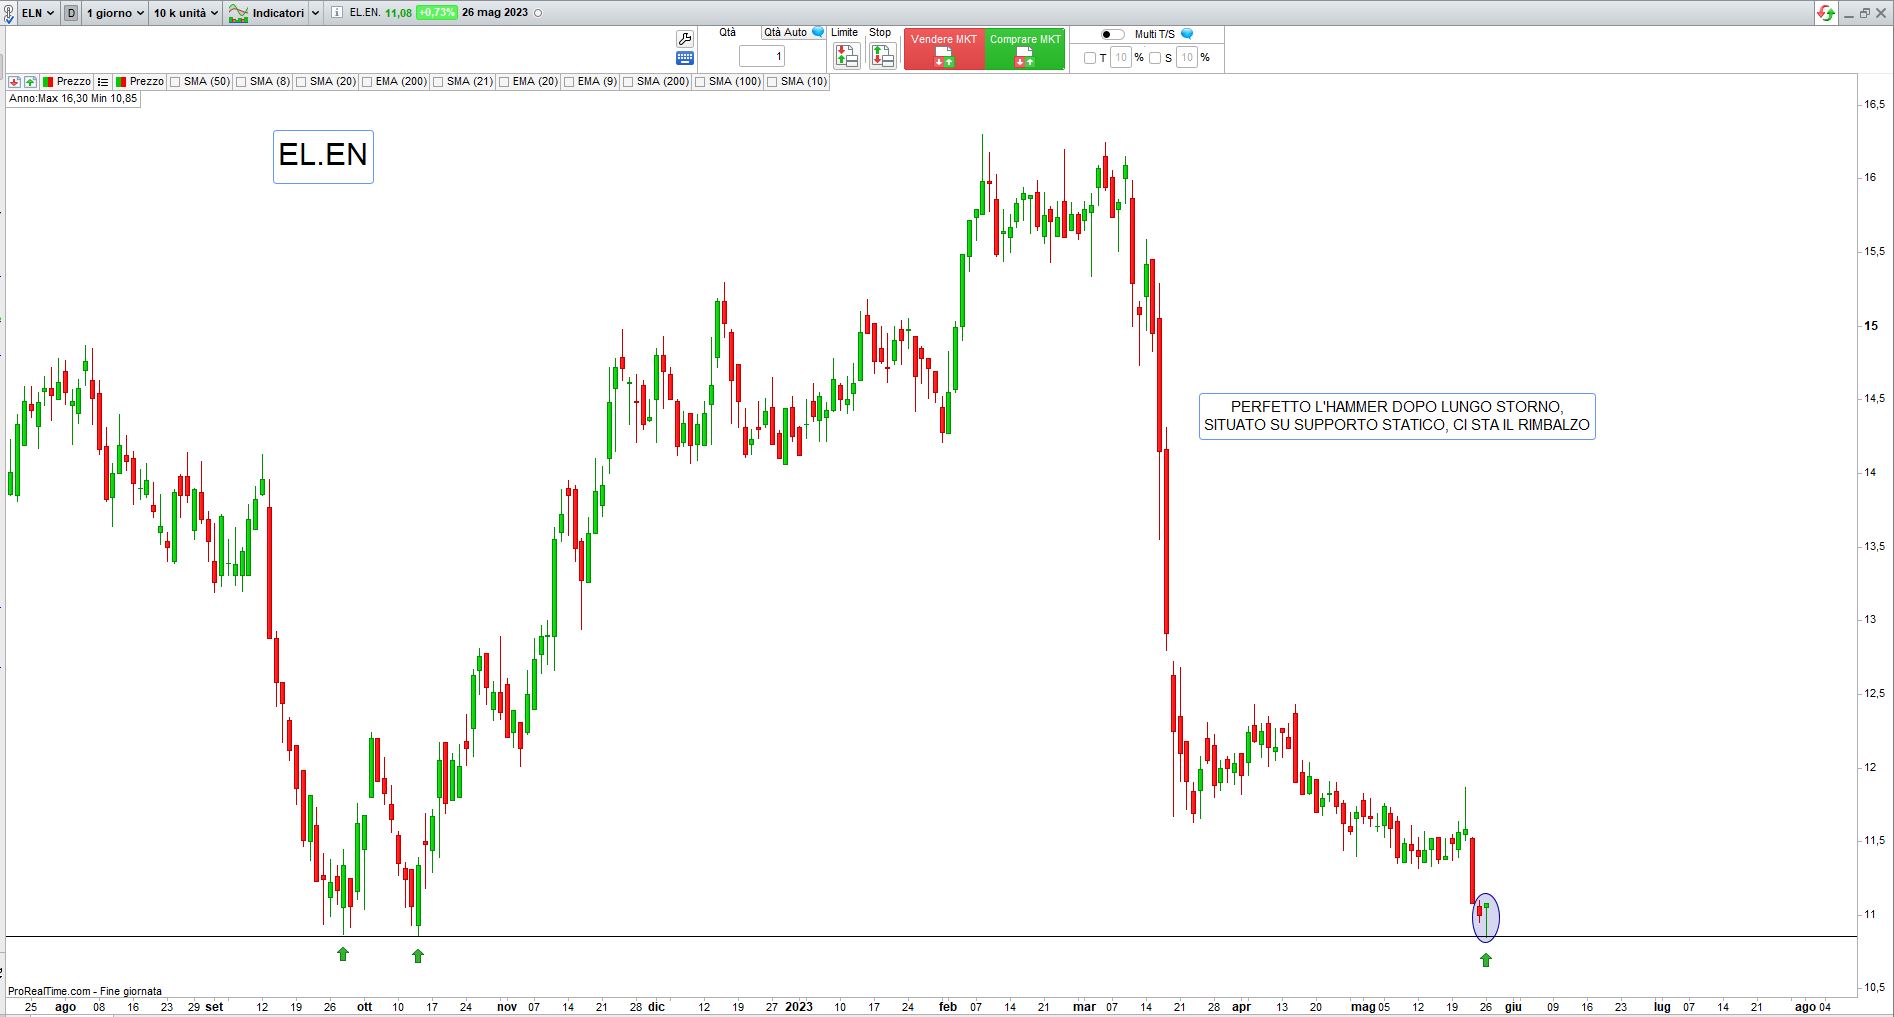The width and height of the screenshot is (1894, 1017).
Task: Click the first Prezzo legend label
Action: tap(74, 82)
